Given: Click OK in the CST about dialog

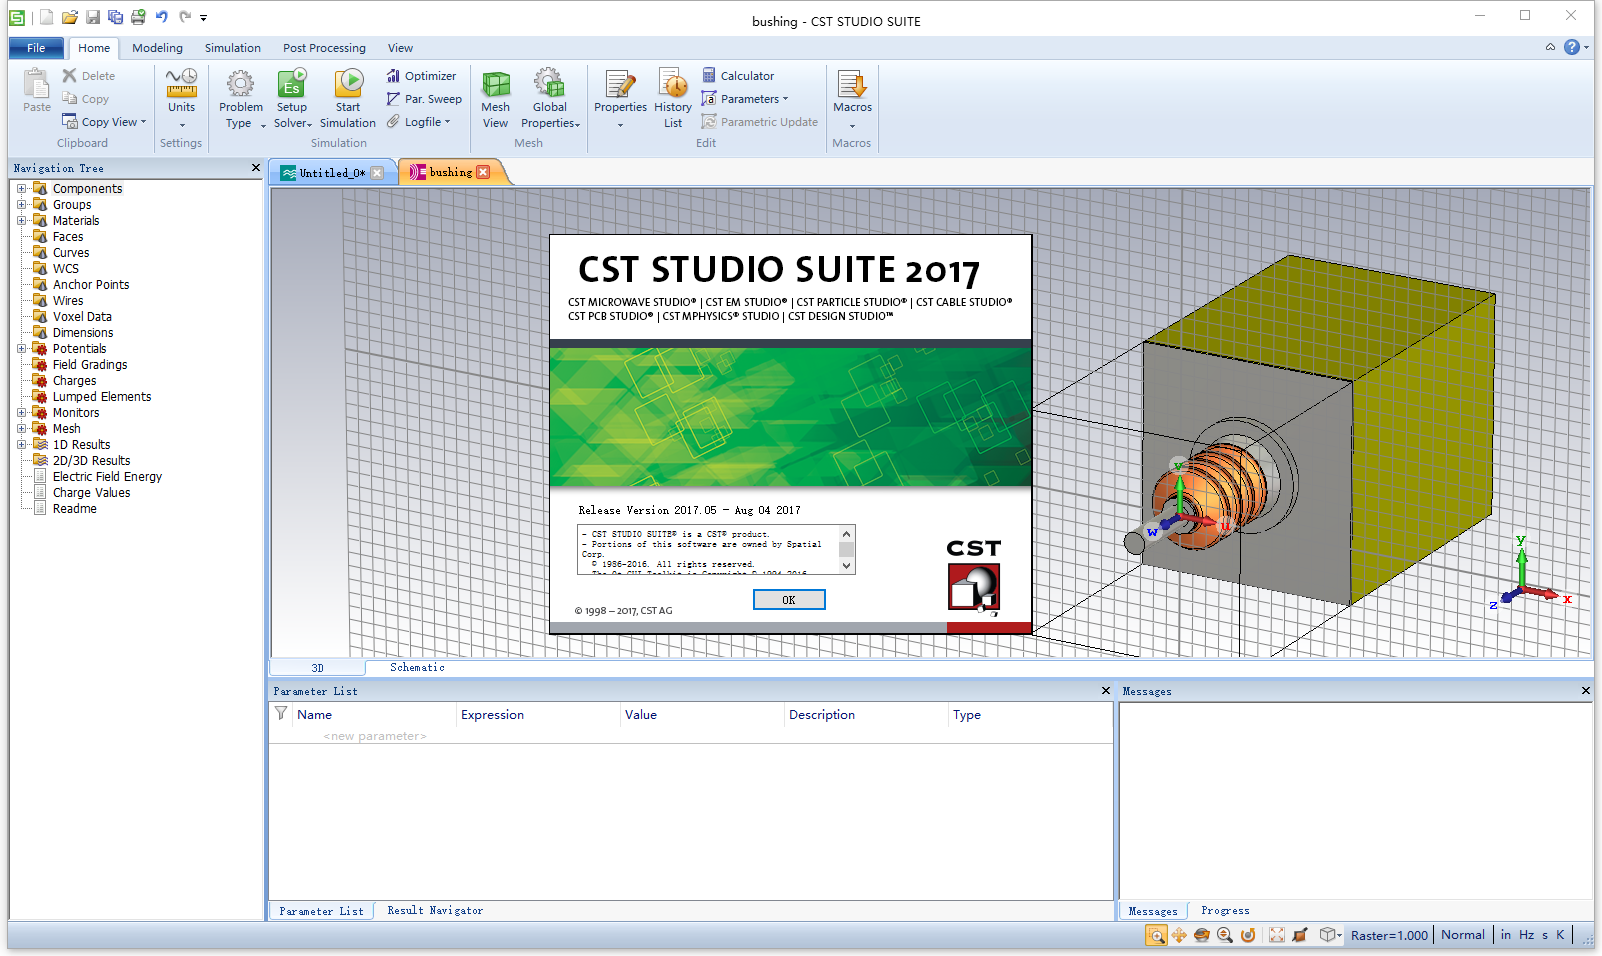Looking at the screenshot, I should coord(789,600).
